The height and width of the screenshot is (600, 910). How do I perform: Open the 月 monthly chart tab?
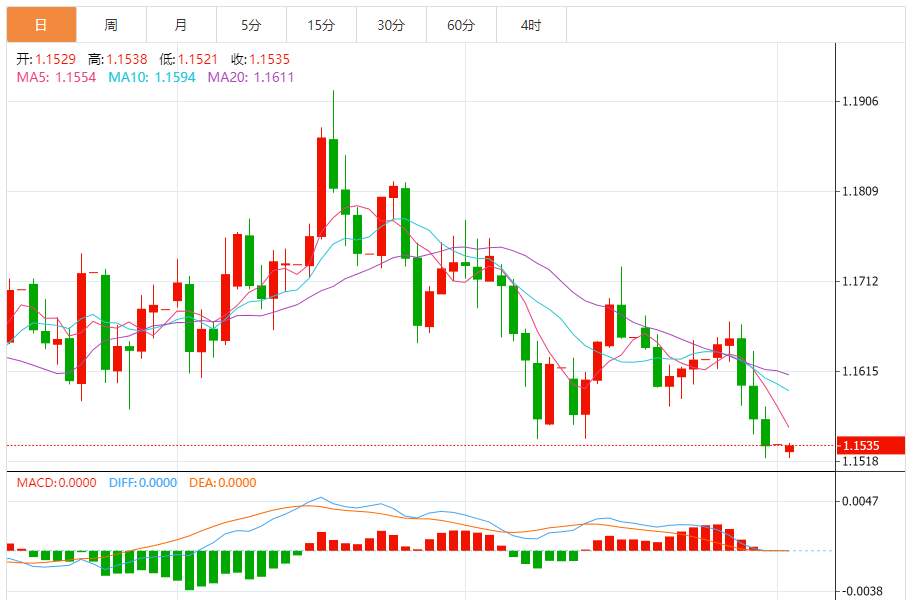point(180,25)
